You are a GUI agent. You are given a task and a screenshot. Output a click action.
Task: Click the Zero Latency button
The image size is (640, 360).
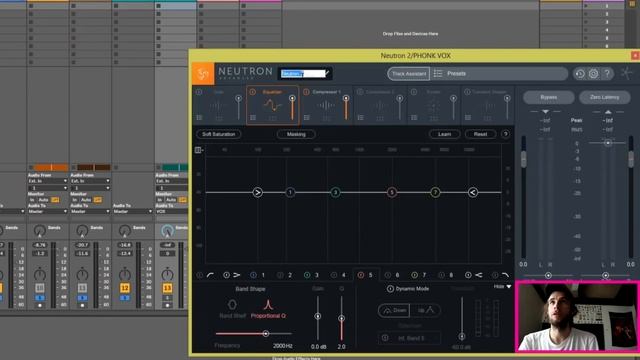(604, 97)
